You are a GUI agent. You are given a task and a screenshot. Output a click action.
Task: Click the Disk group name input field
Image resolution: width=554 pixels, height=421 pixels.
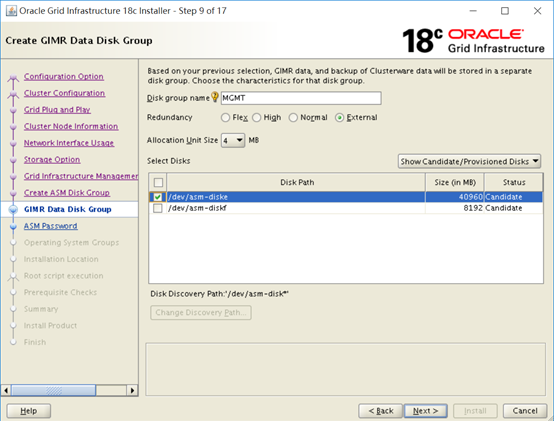click(301, 98)
